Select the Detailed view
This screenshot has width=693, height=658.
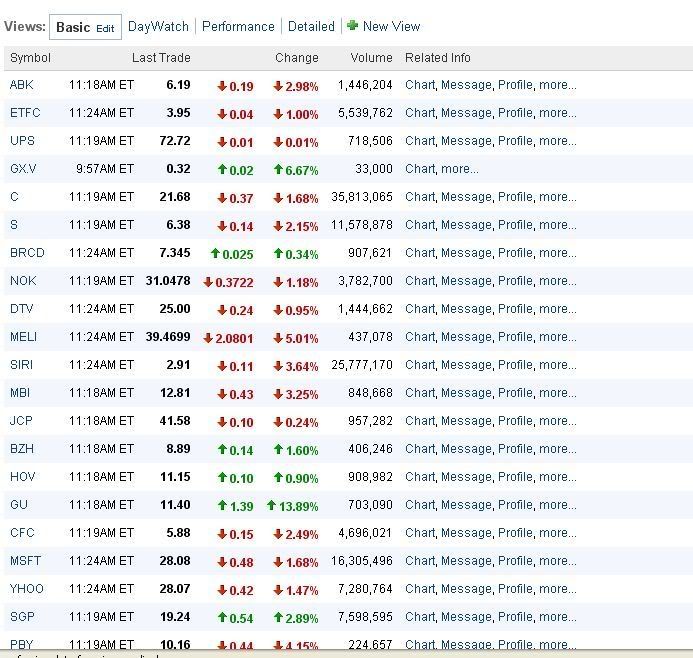311,26
